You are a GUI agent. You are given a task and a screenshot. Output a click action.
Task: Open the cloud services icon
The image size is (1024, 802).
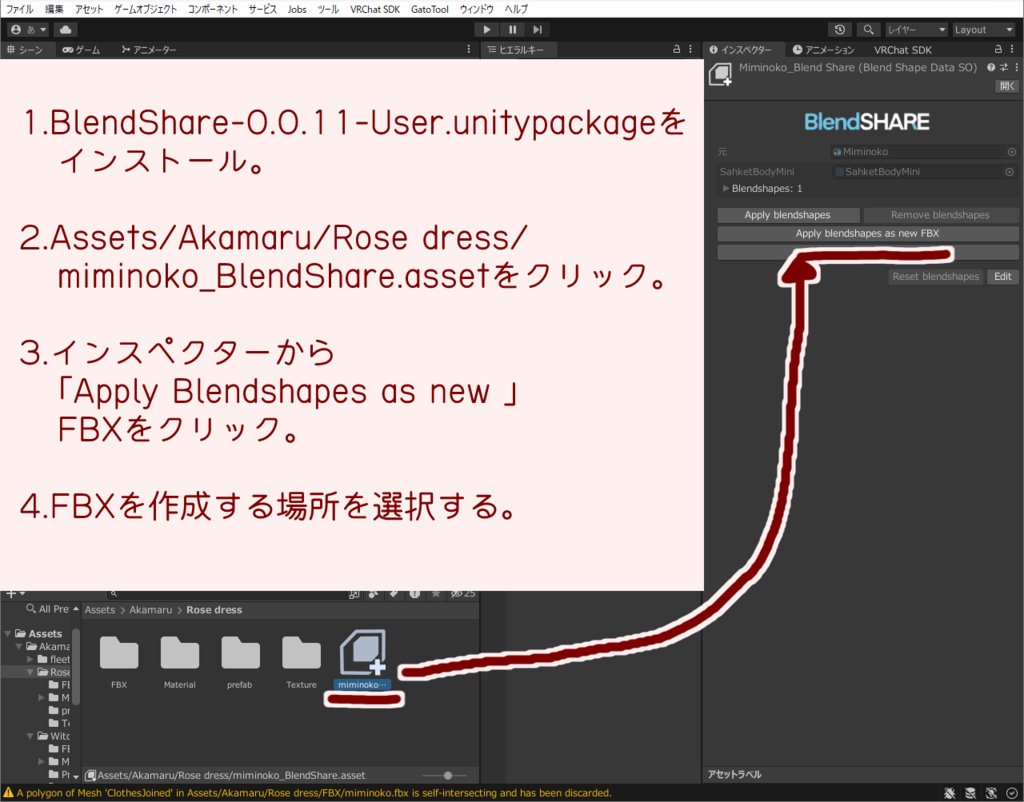tap(65, 29)
